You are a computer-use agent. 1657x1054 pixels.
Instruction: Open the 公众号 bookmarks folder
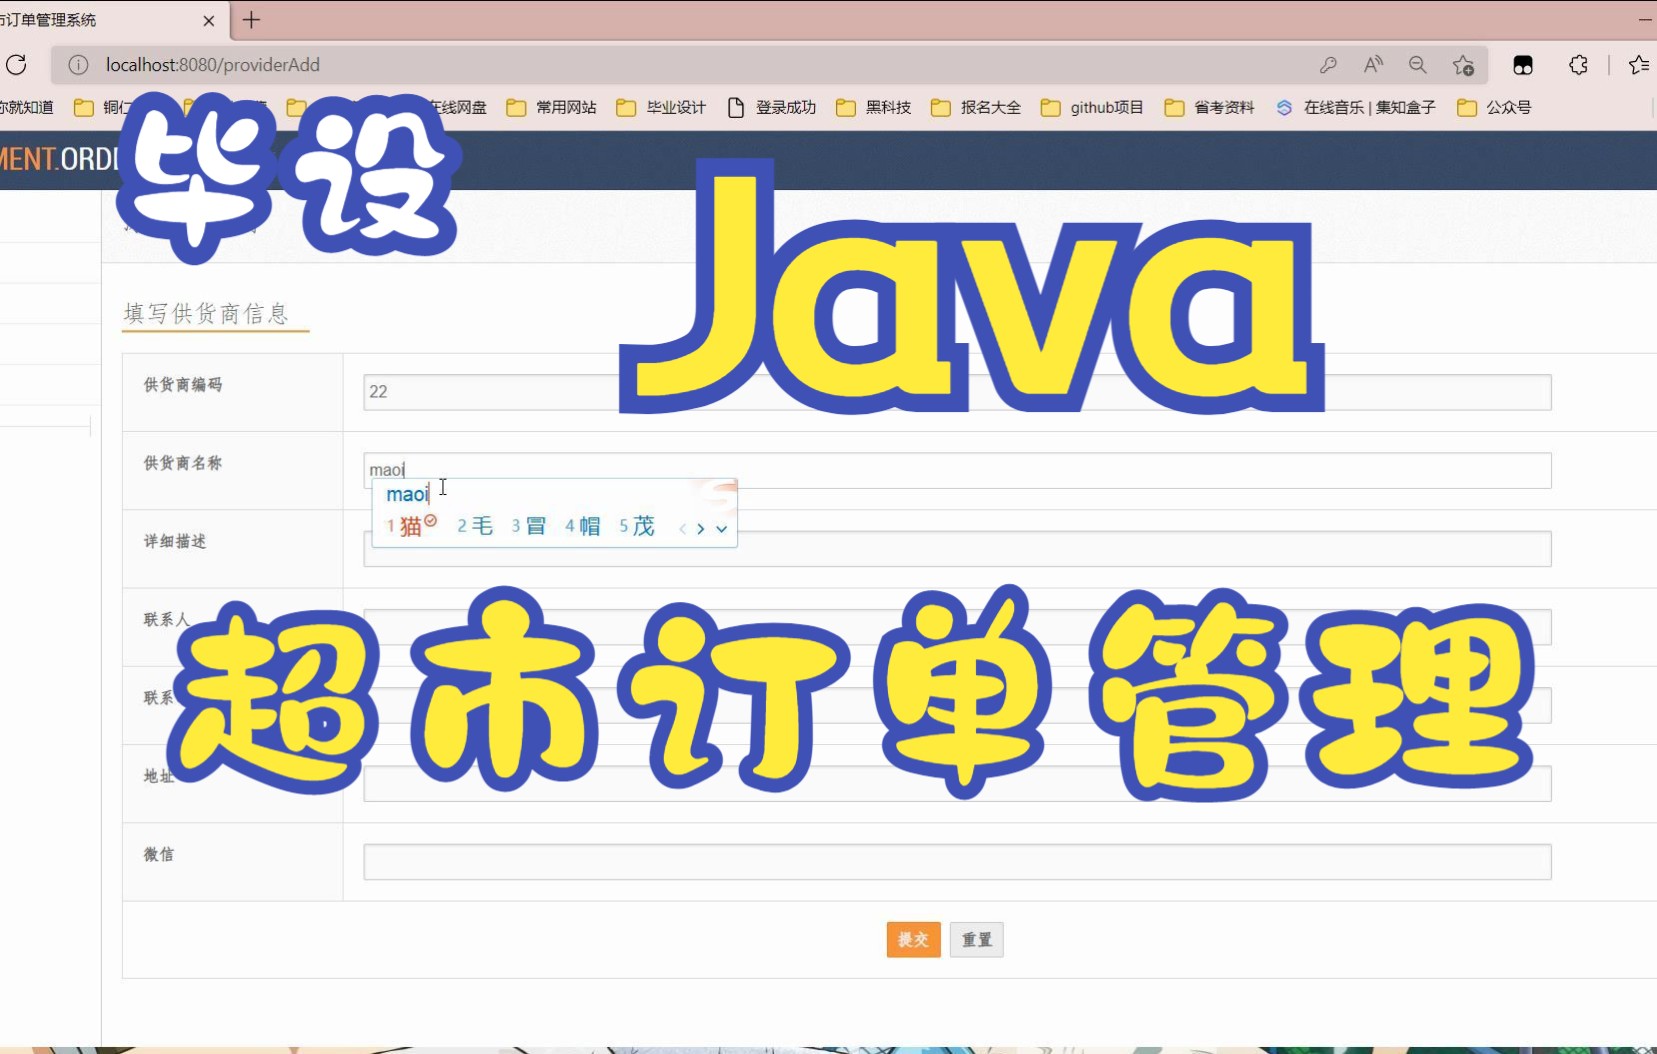(x=1495, y=107)
